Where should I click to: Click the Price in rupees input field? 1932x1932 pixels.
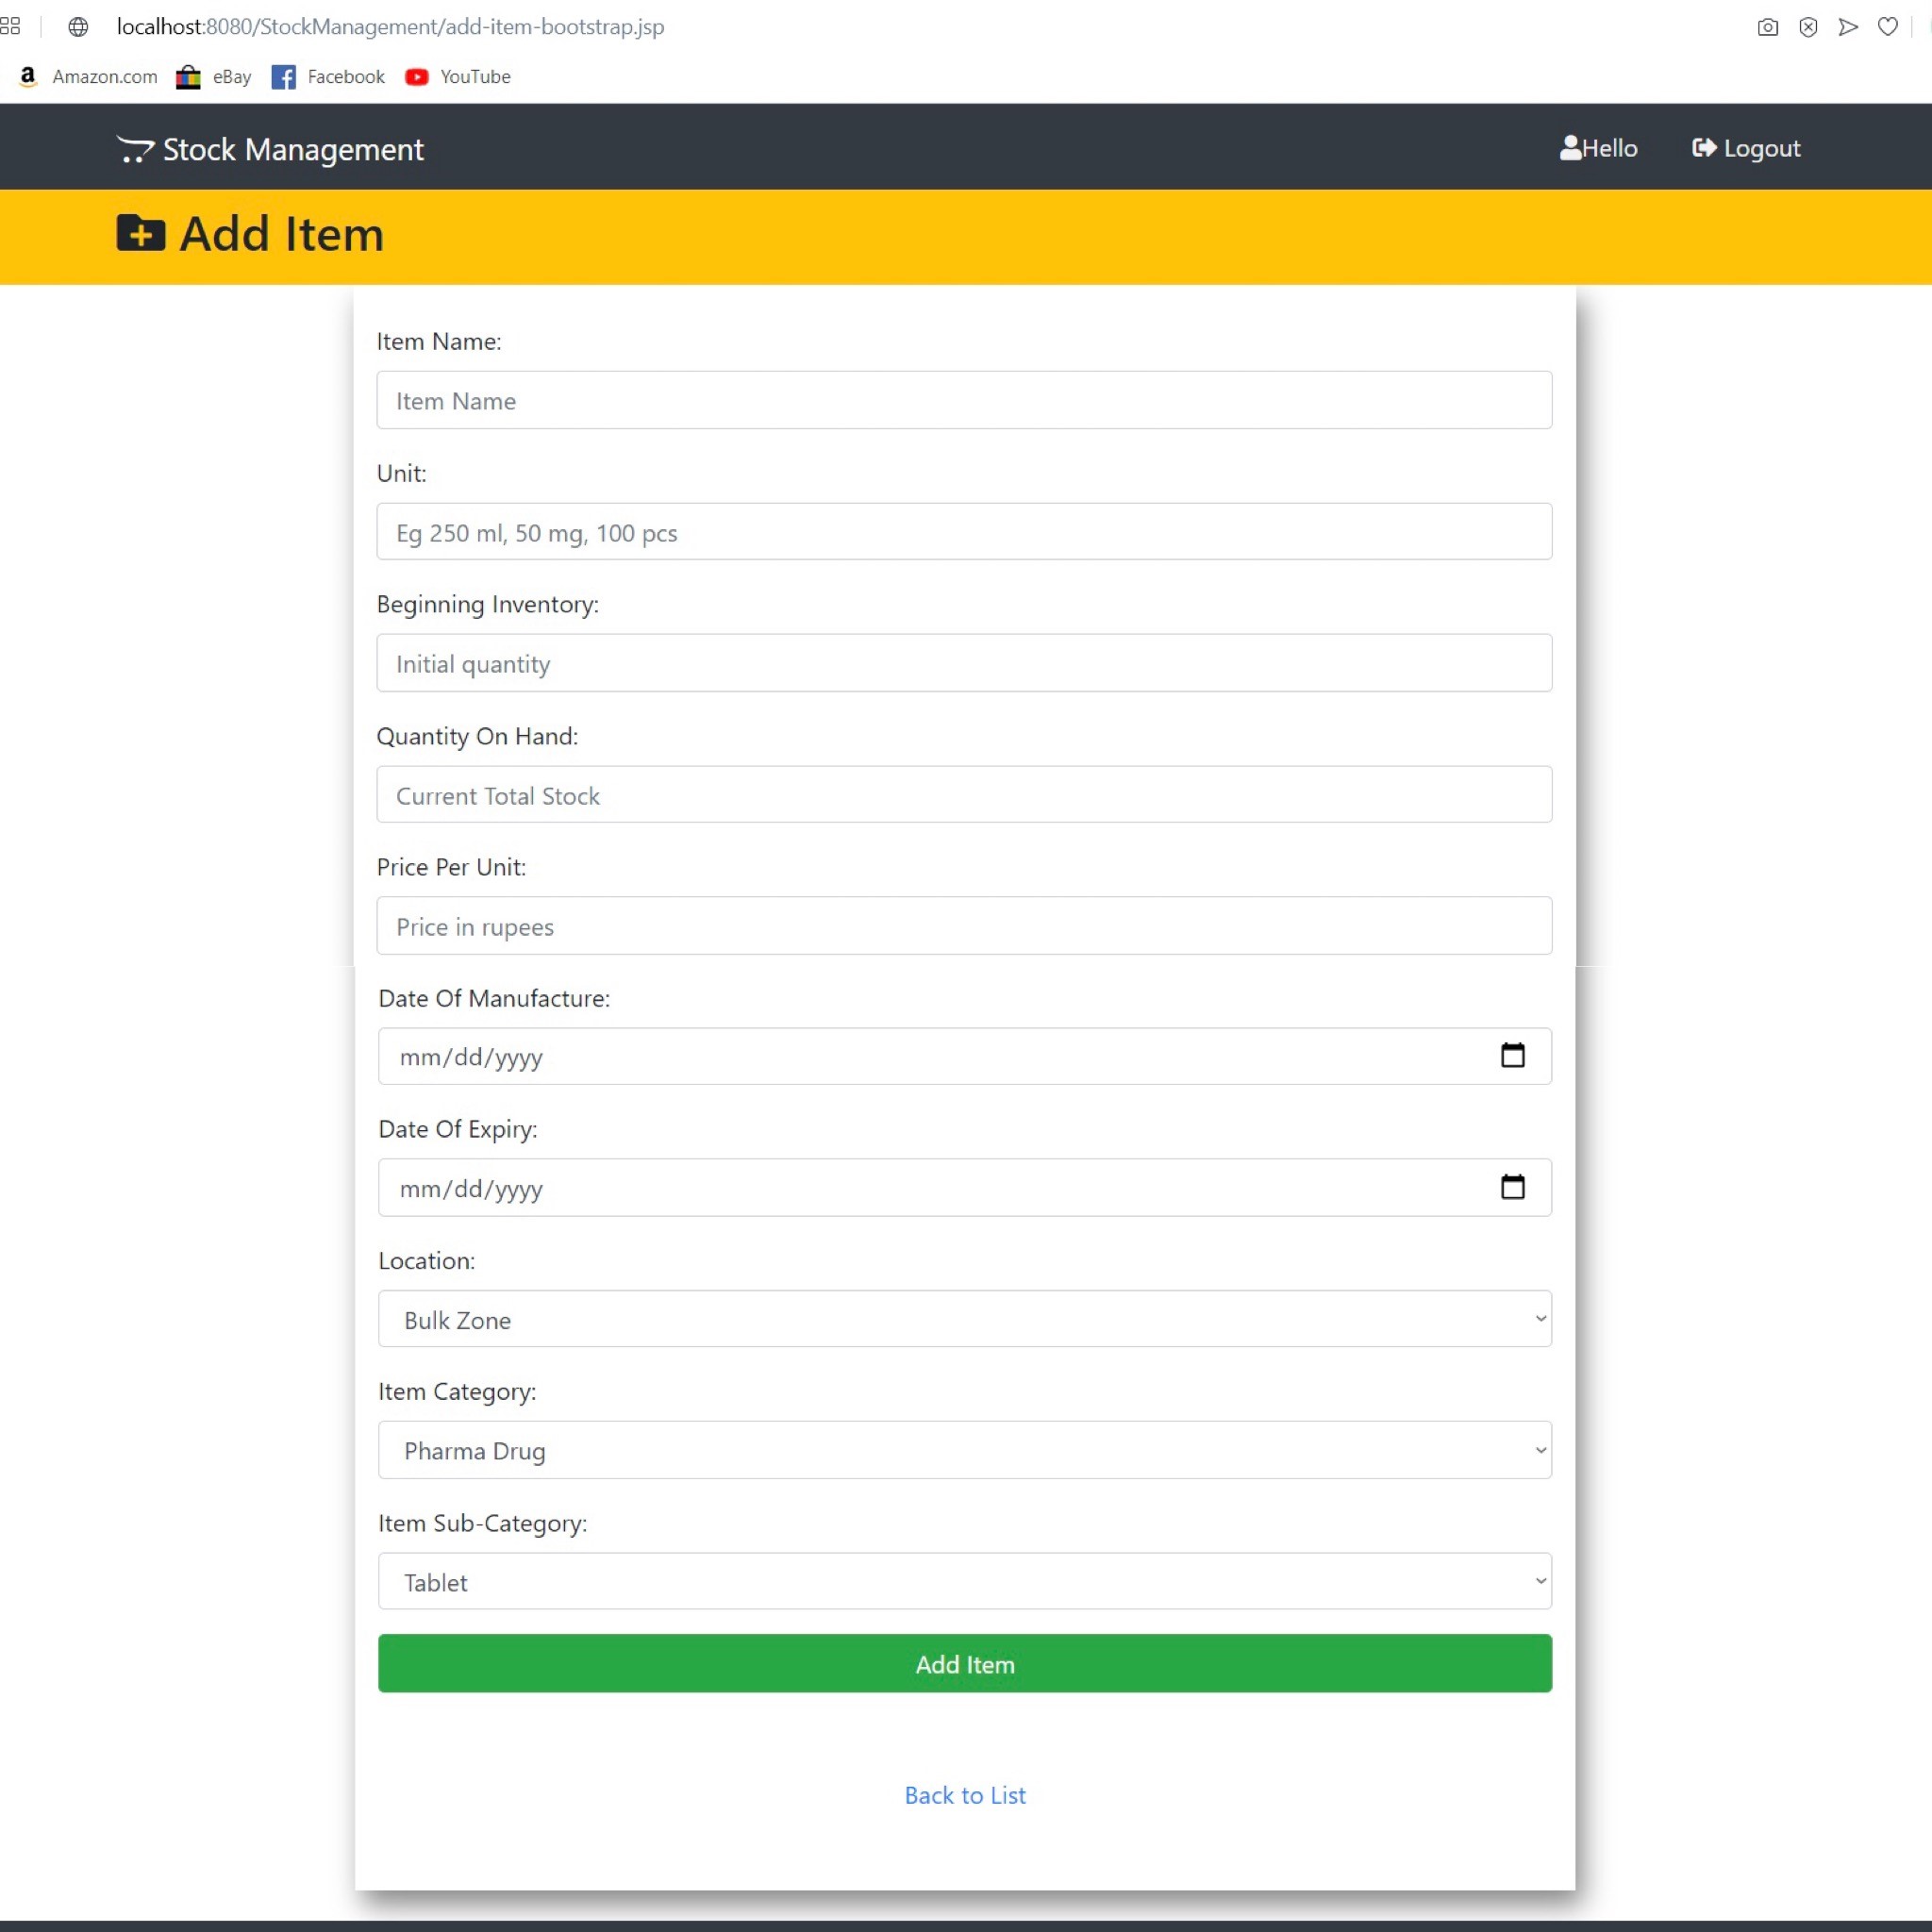pos(963,926)
